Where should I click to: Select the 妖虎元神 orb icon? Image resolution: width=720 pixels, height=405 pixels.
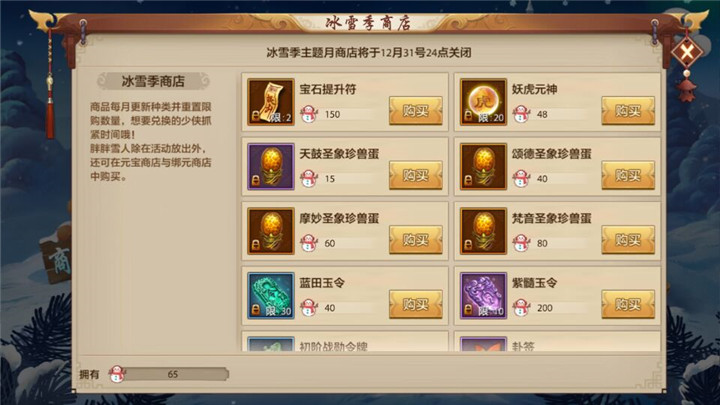[x=483, y=102]
